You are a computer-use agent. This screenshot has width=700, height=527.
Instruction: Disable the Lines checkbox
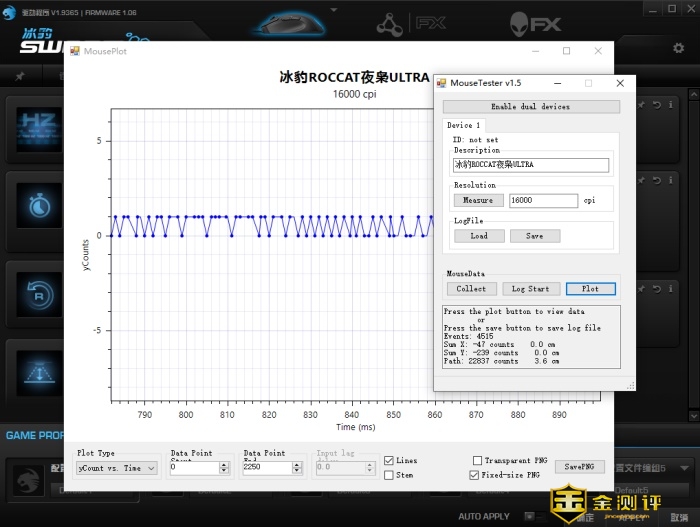coord(389,460)
